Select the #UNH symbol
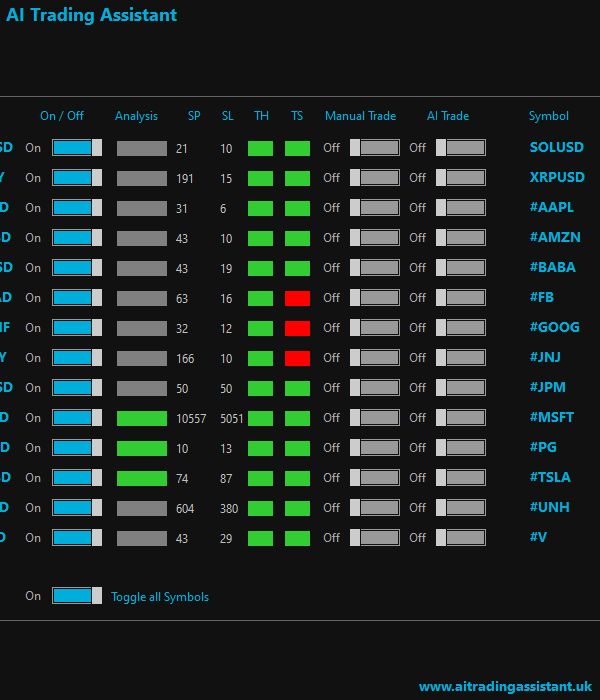This screenshot has width=600, height=700. 549,507
